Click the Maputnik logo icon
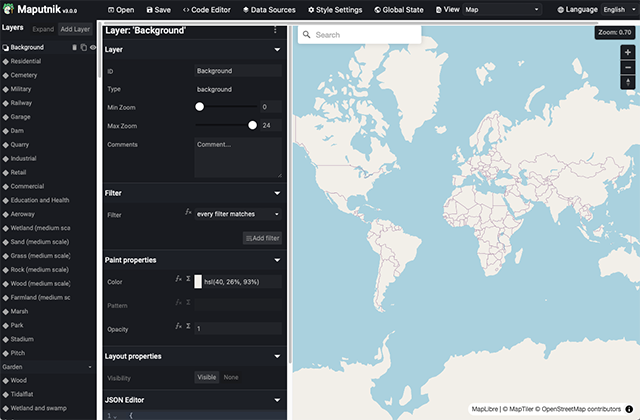This screenshot has height=420, width=640. coord(8,9)
